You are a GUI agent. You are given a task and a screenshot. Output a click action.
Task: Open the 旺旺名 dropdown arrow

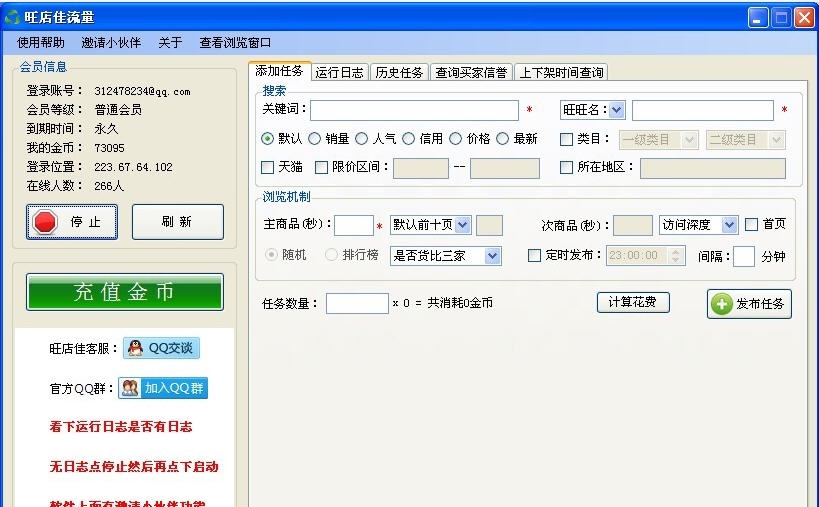coord(617,110)
